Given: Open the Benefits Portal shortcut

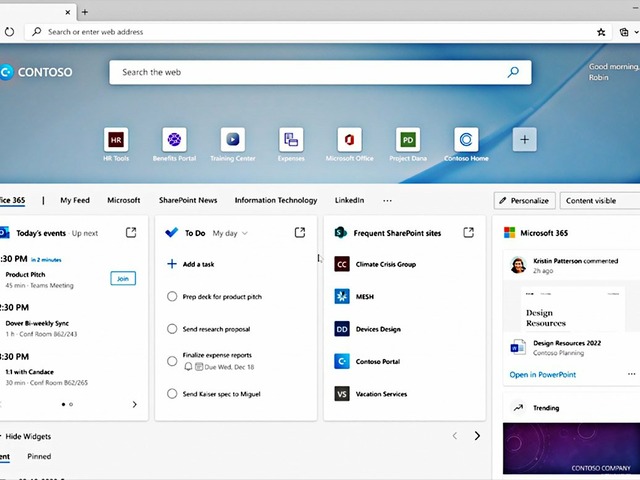Looking at the screenshot, I should click(174, 140).
